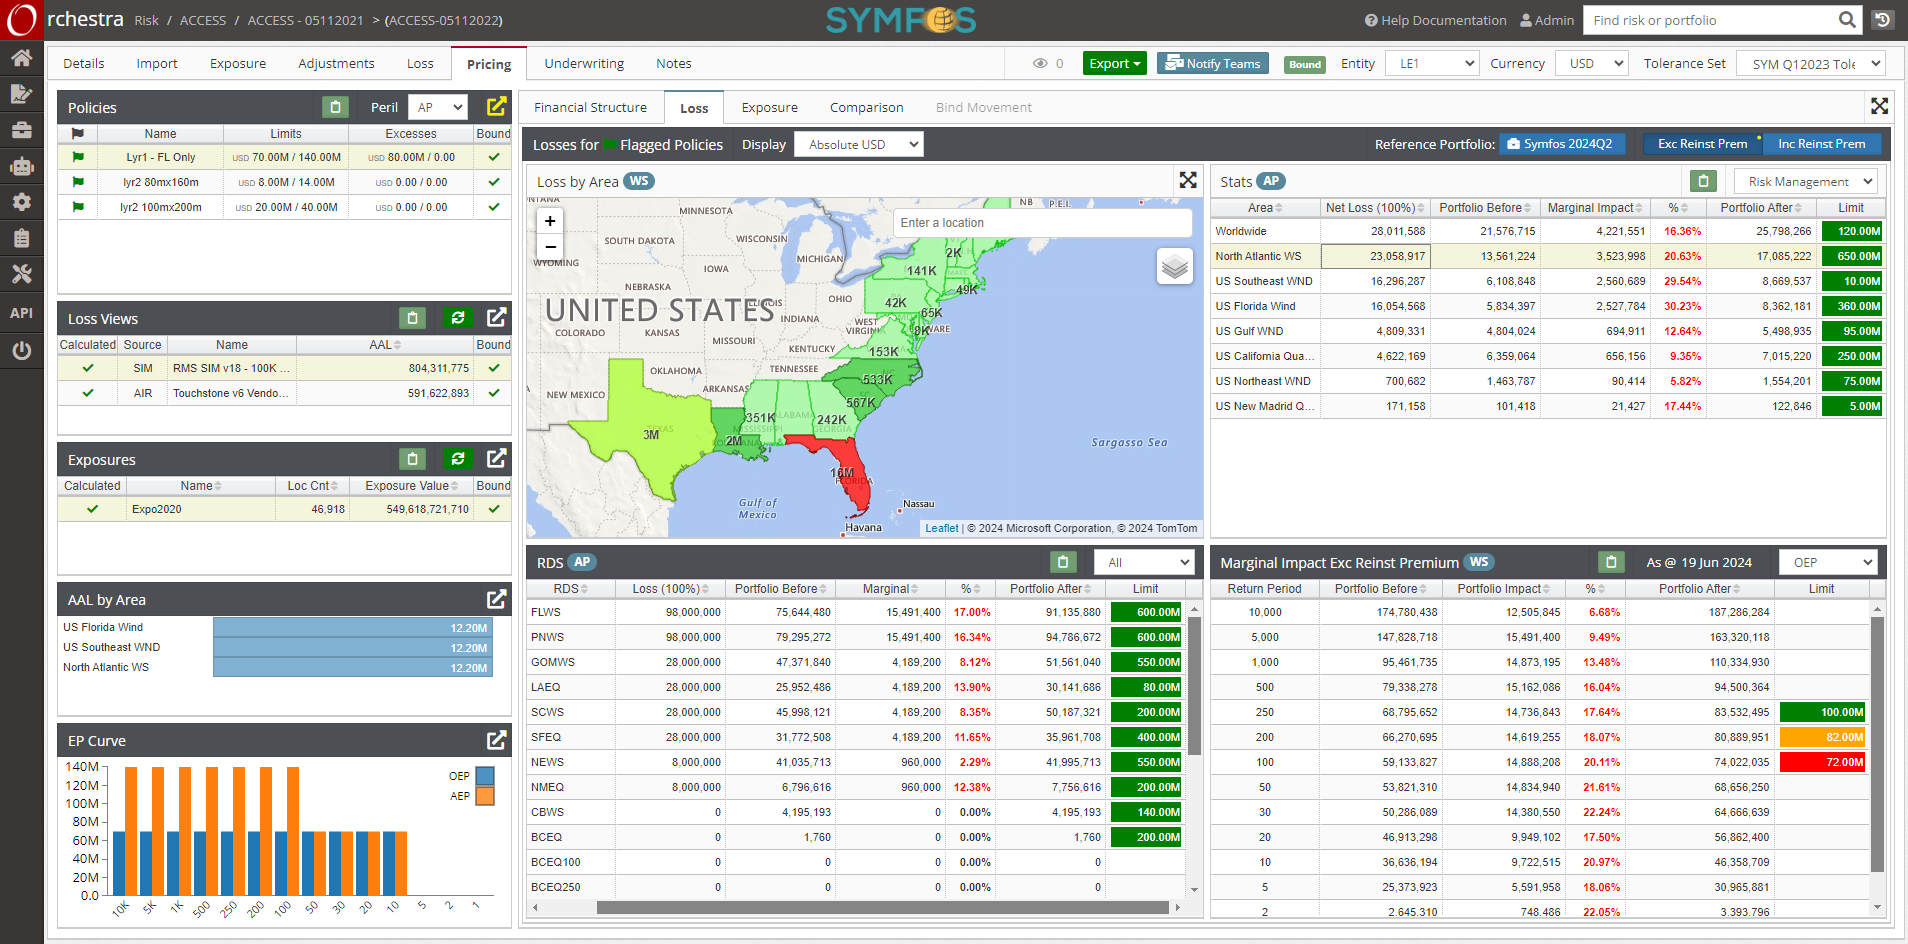Pop out the EP Curve panel
Screen dimensions: 1908x944
[496, 740]
